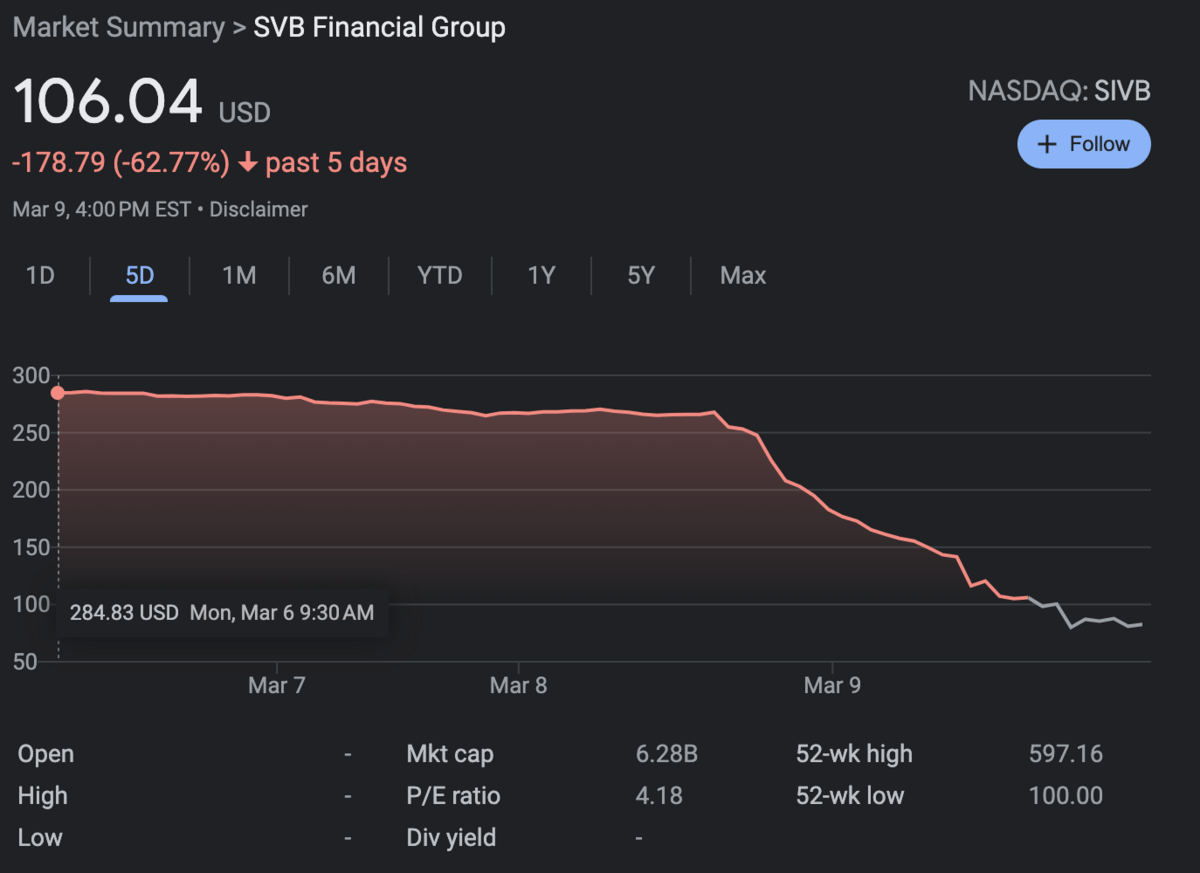Viewport: 1200px width, 873px height.
Task: Select the YTD range tab
Action: 440,276
